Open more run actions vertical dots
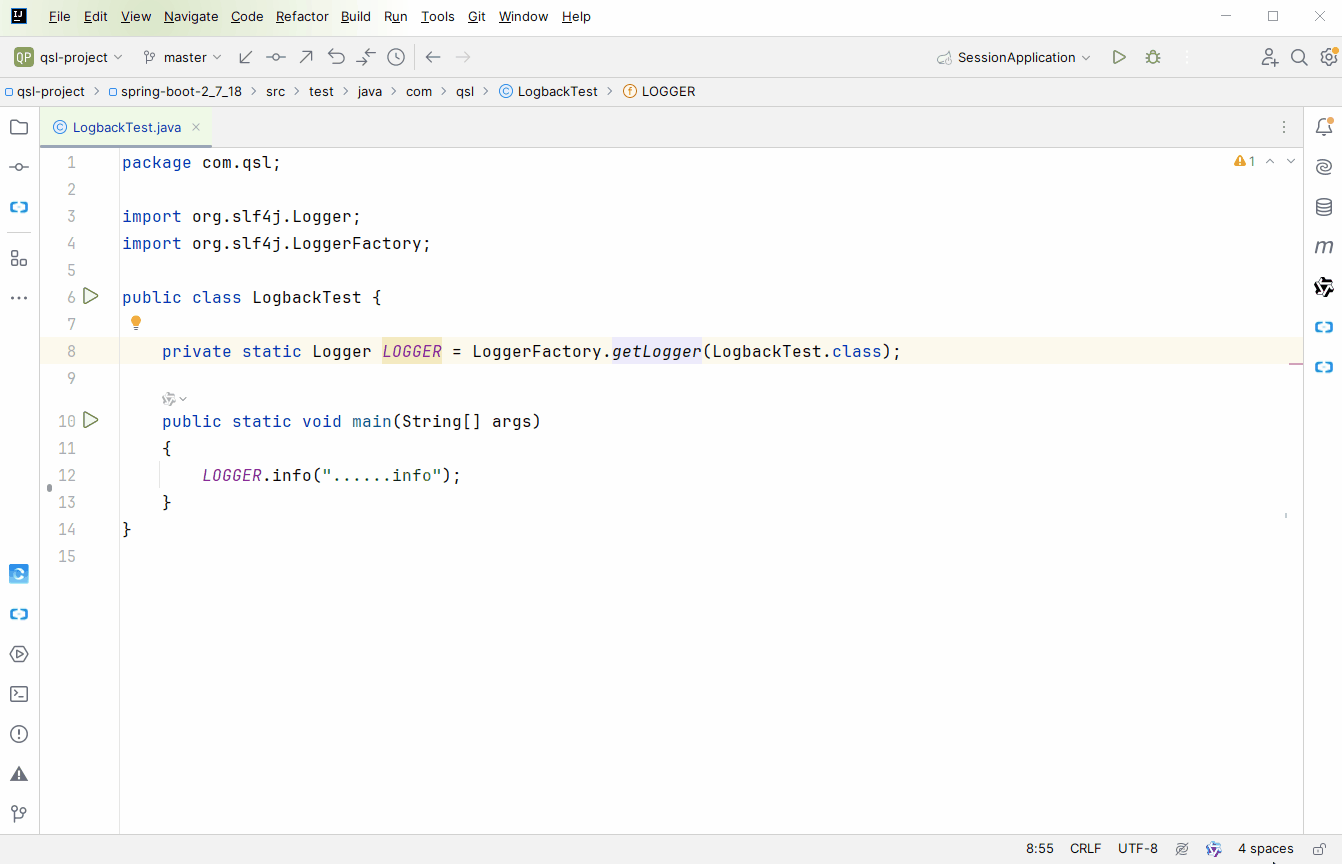This screenshot has height=864, width=1342. 1187,57
